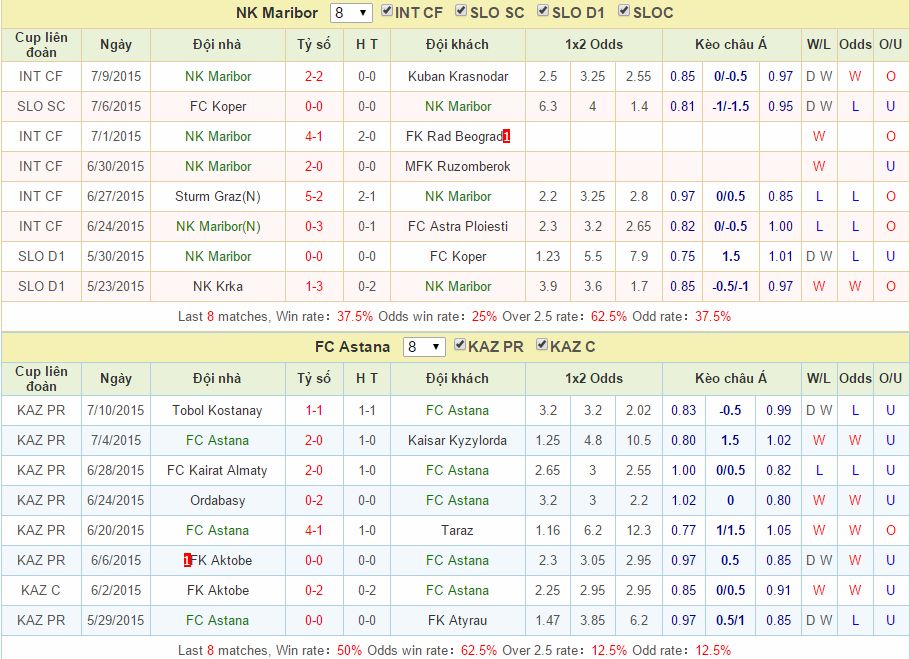Toggle the SLO D1 checkbox
910x659 pixels.
(543, 11)
